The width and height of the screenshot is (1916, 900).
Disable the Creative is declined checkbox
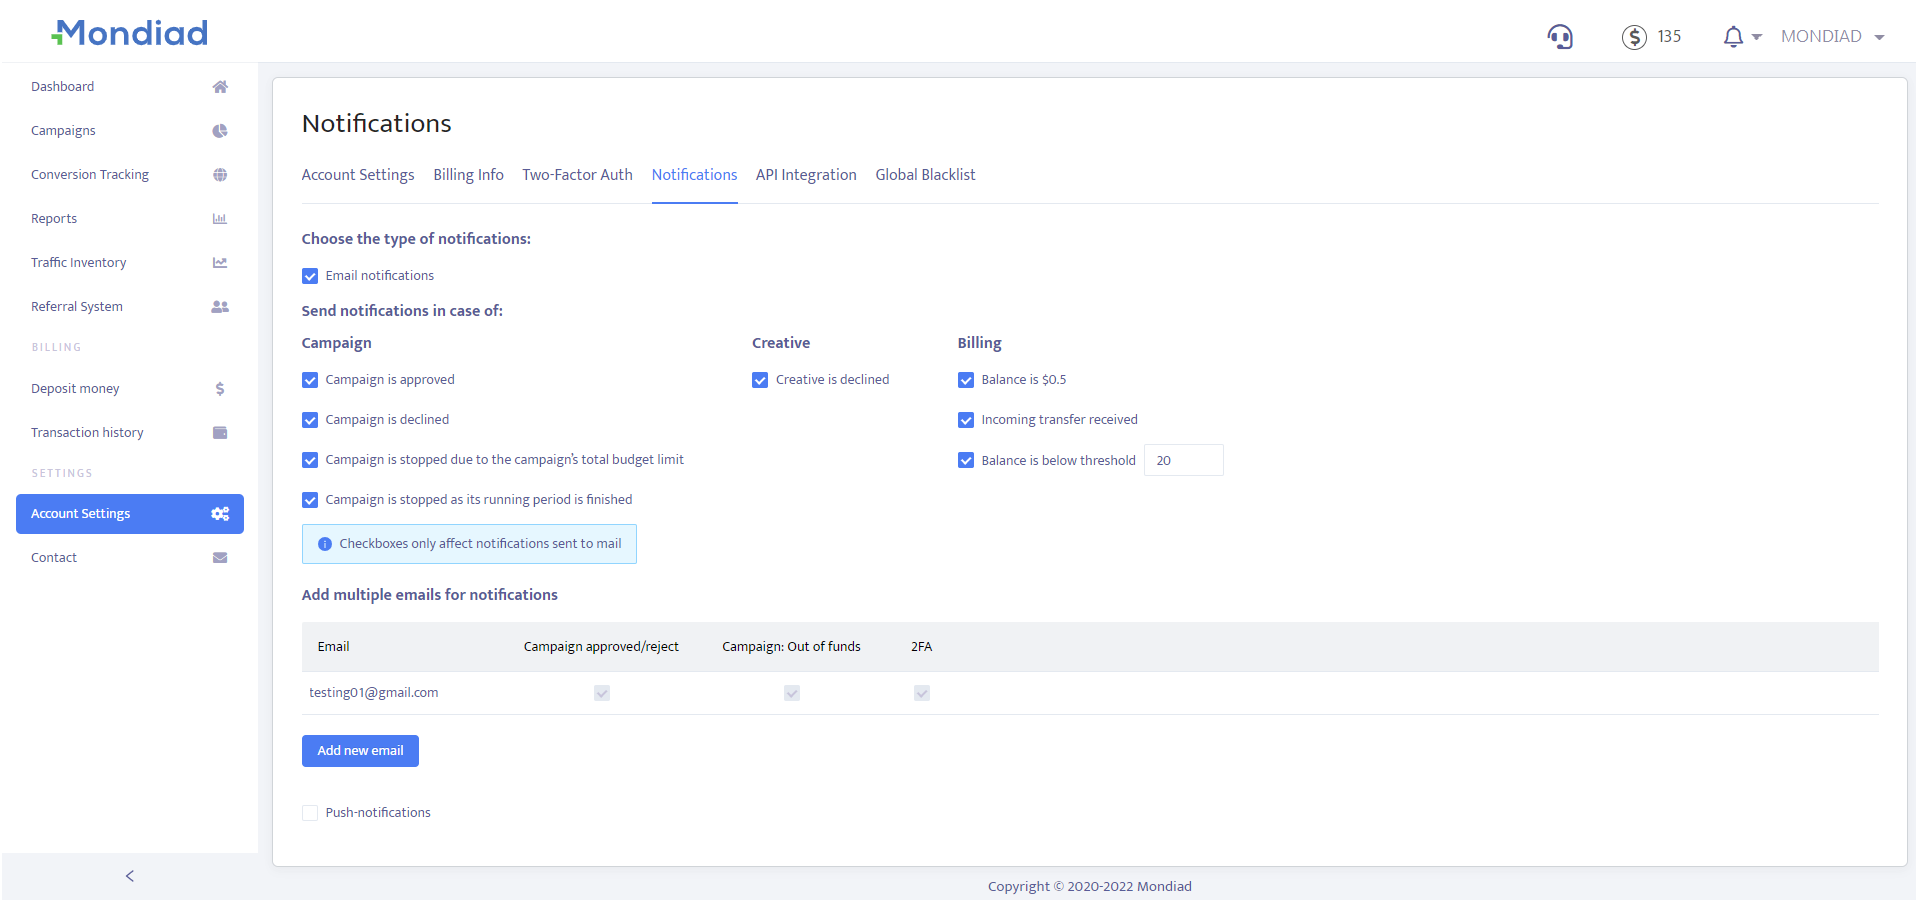[760, 380]
